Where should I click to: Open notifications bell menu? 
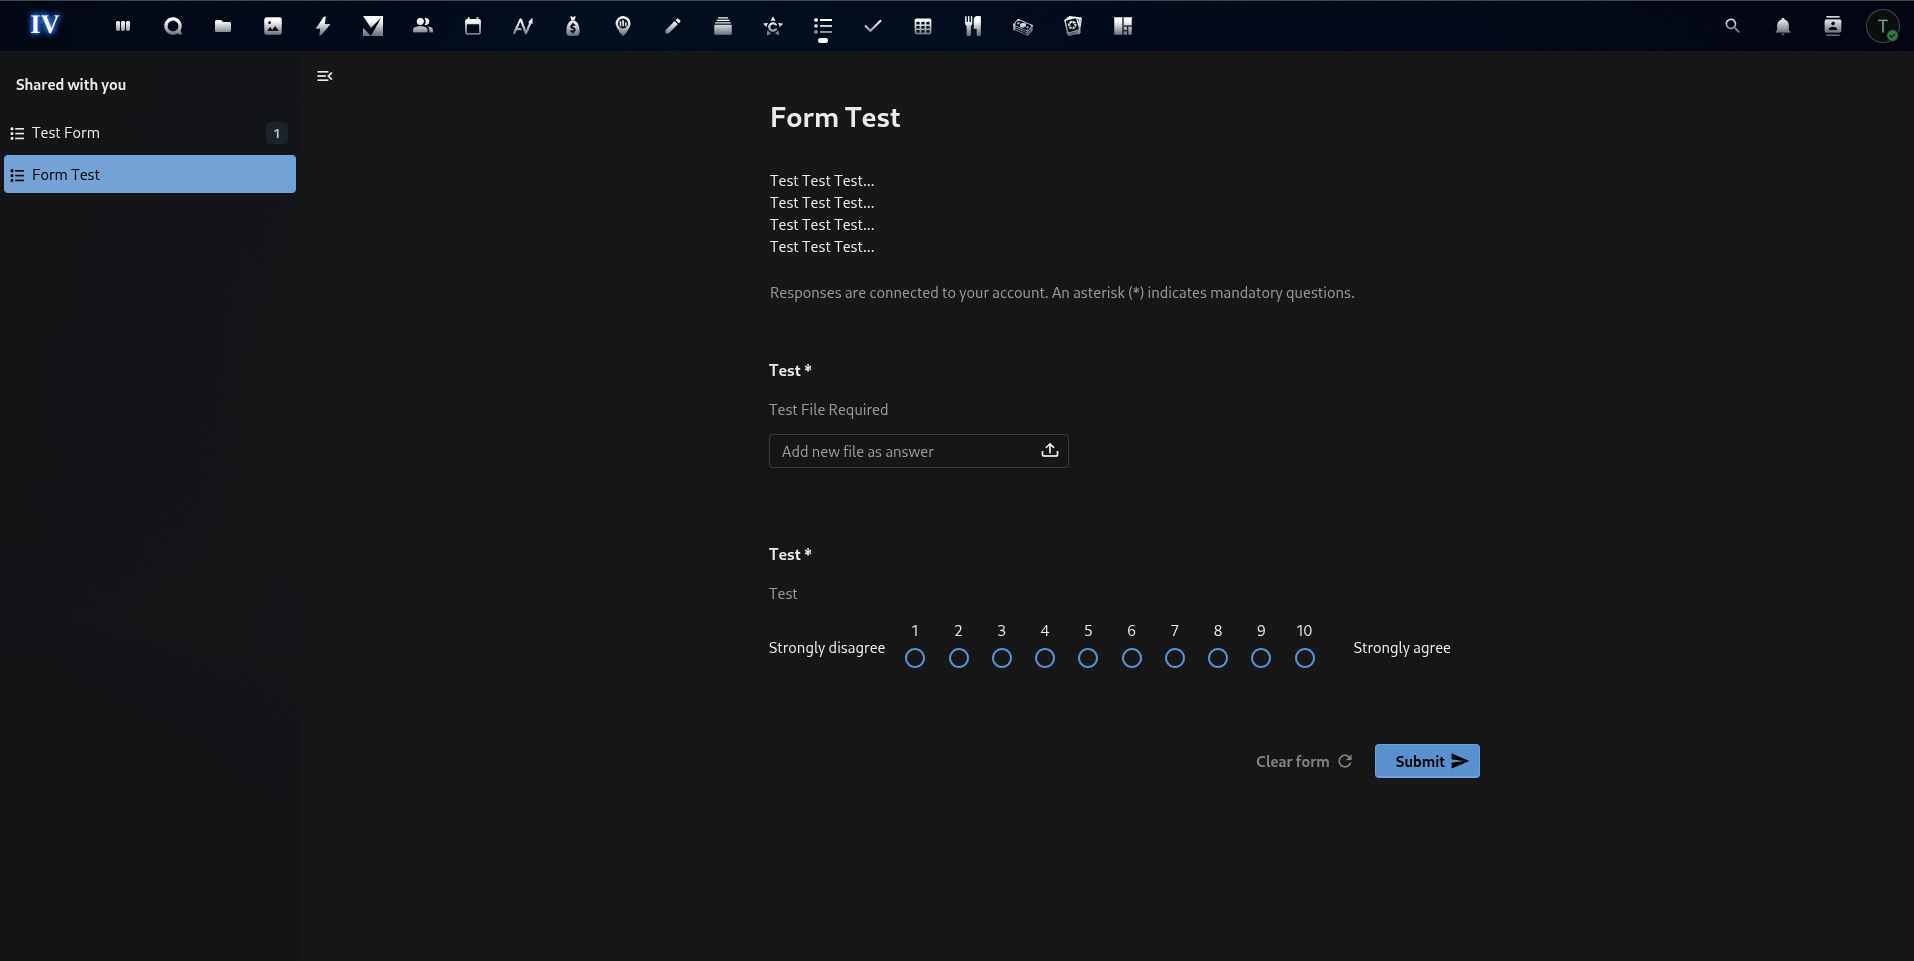[x=1783, y=26]
